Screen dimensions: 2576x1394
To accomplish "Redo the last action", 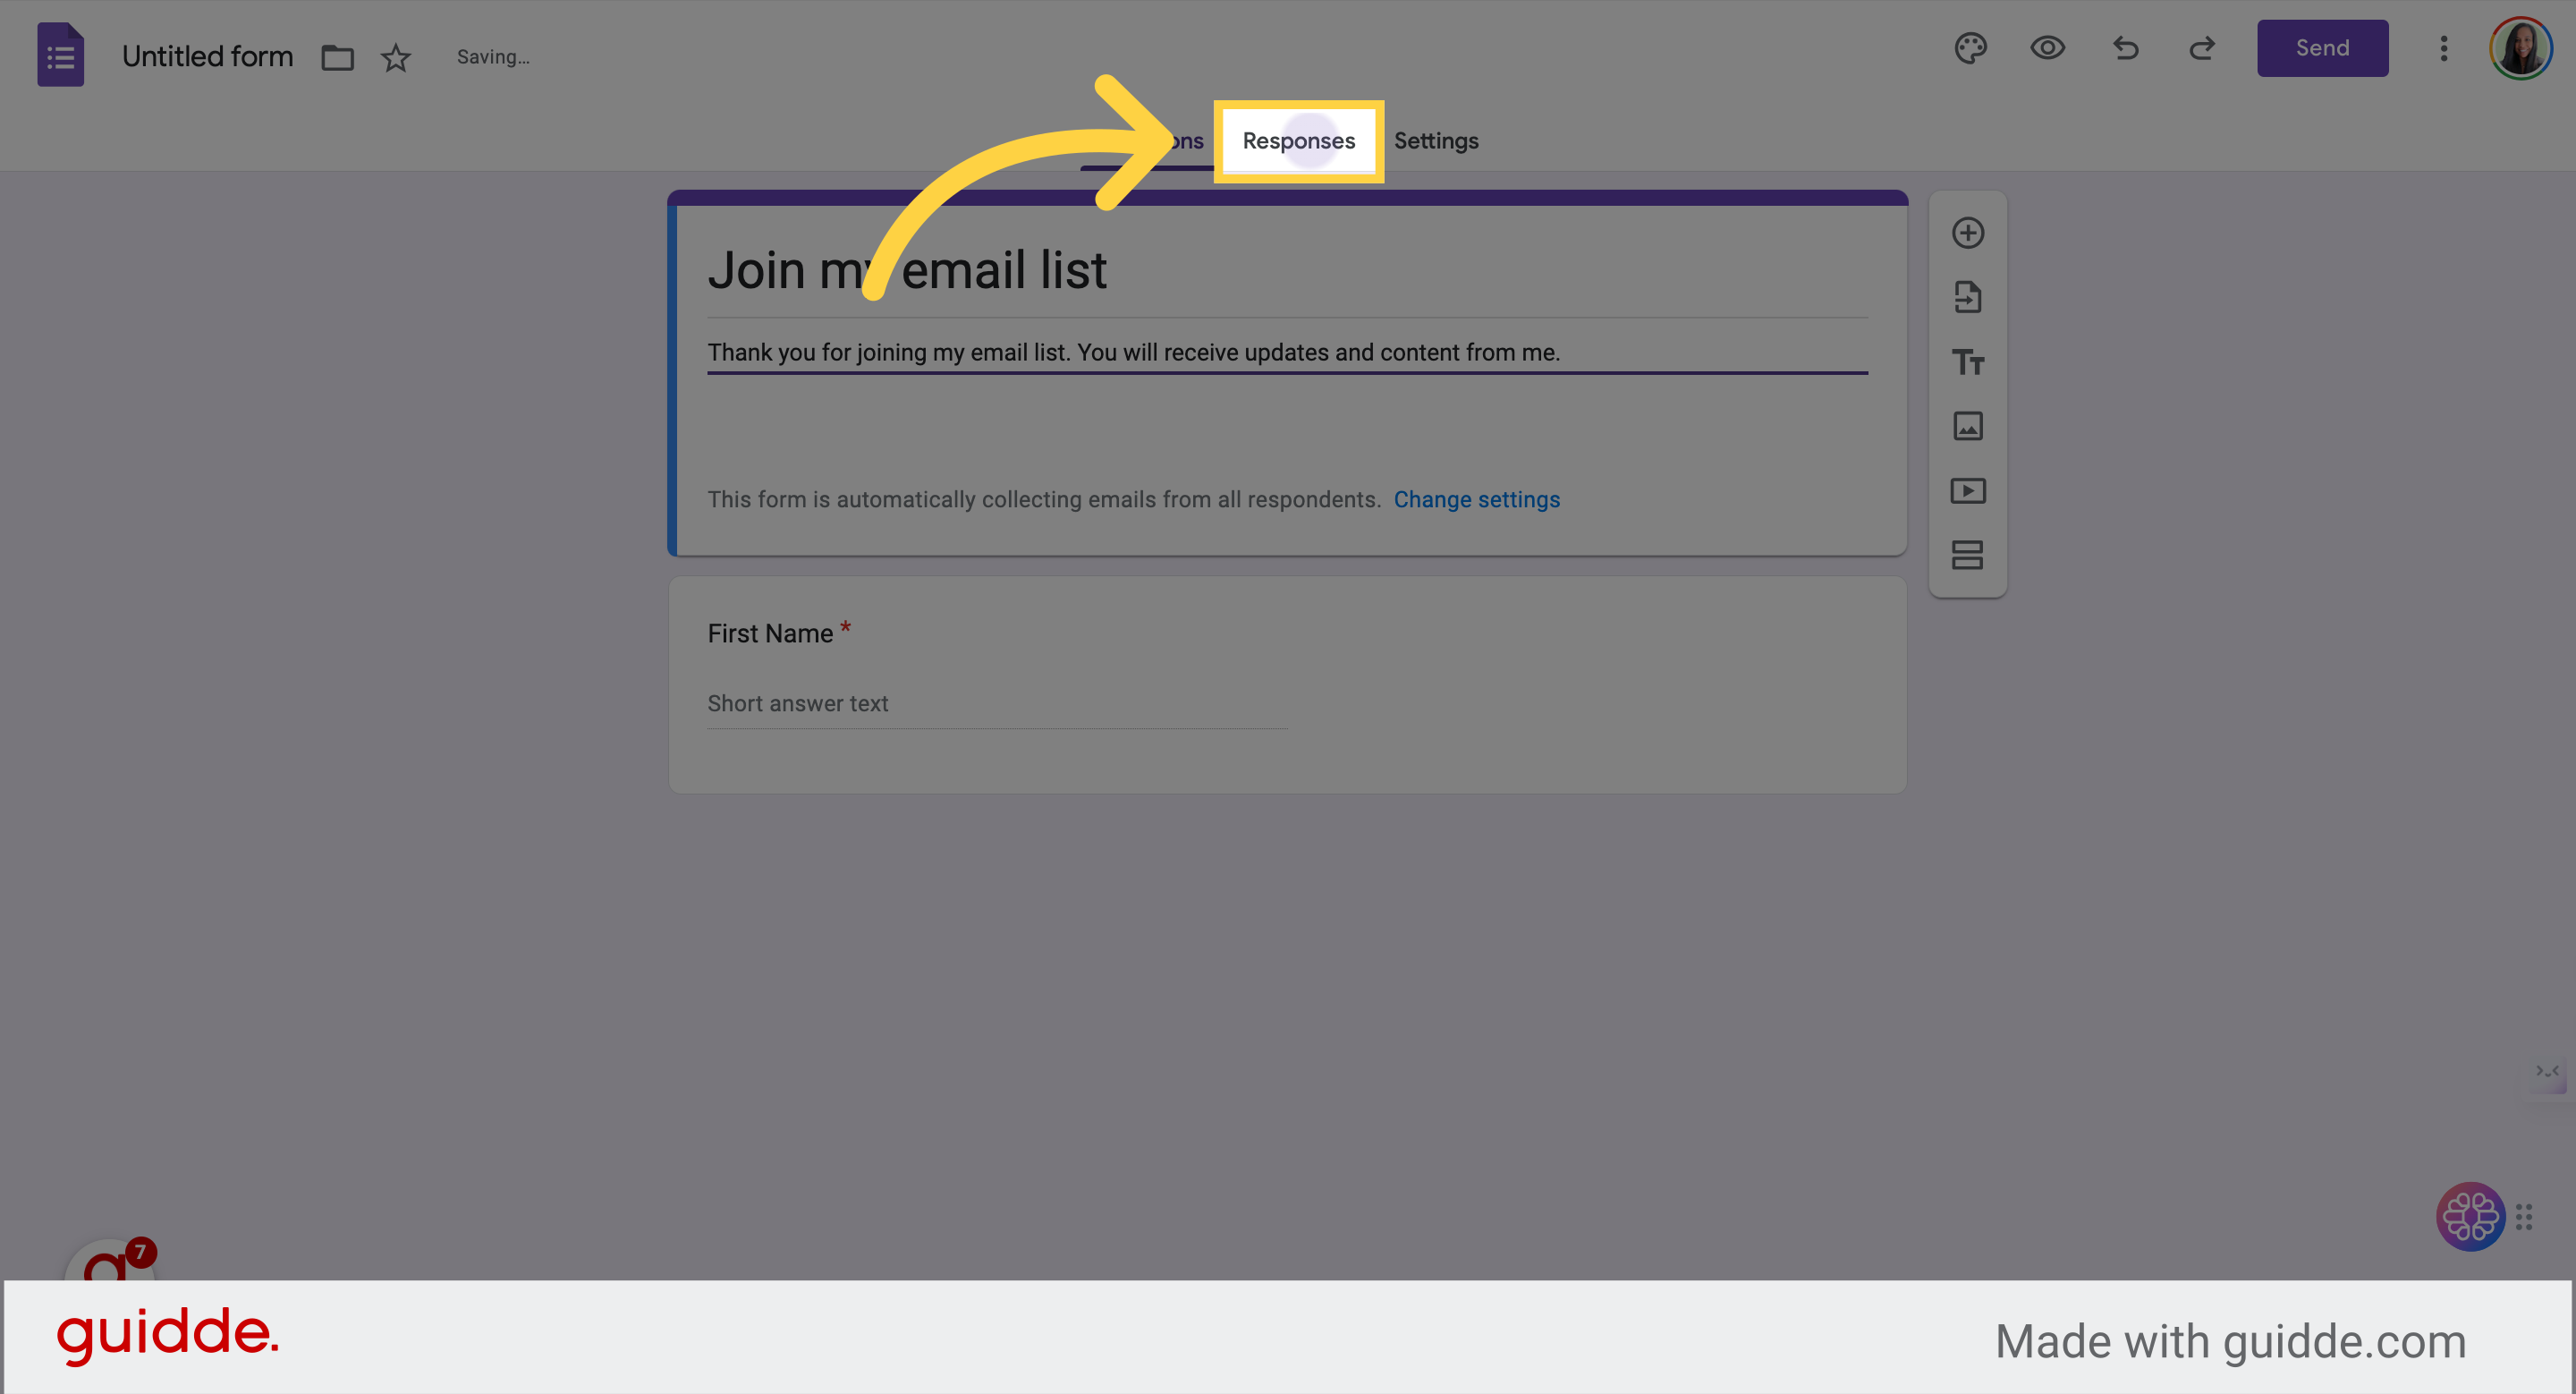I will [x=2202, y=48].
